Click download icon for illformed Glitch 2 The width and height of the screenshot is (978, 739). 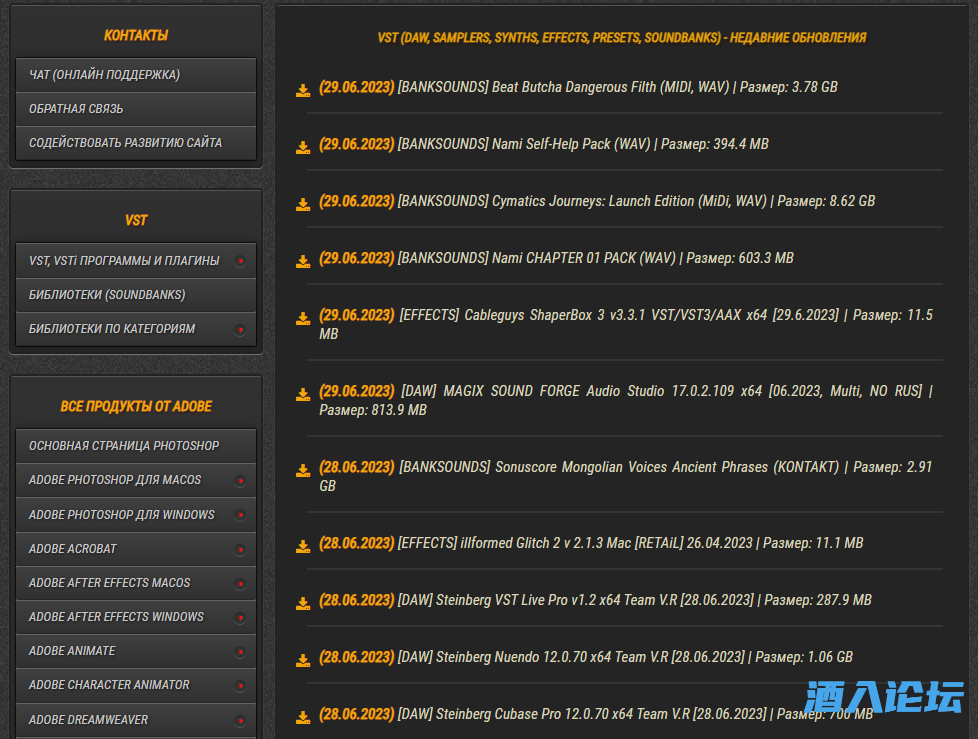[x=303, y=547]
